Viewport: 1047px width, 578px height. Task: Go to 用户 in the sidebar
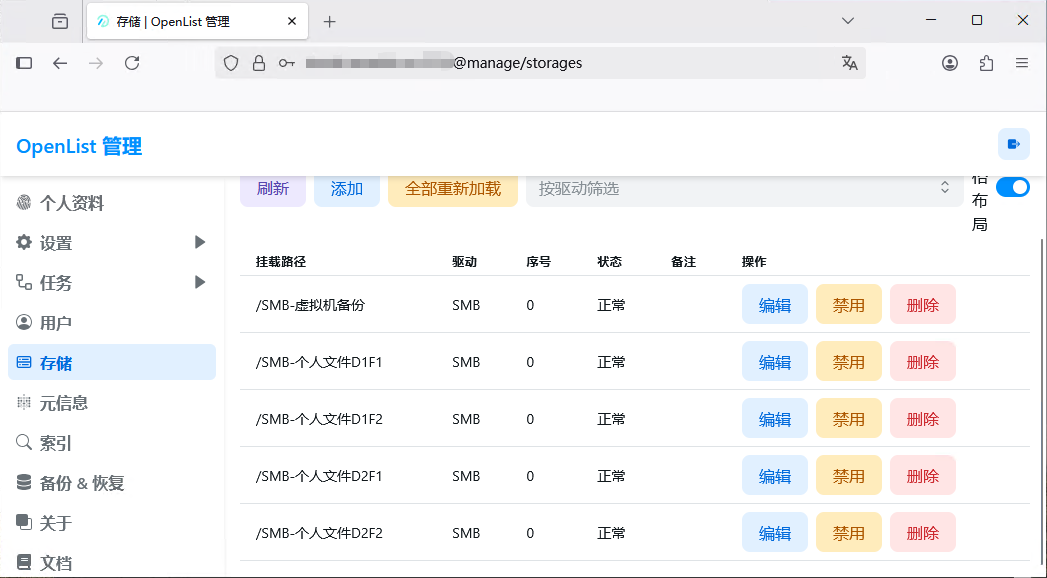click(56, 323)
